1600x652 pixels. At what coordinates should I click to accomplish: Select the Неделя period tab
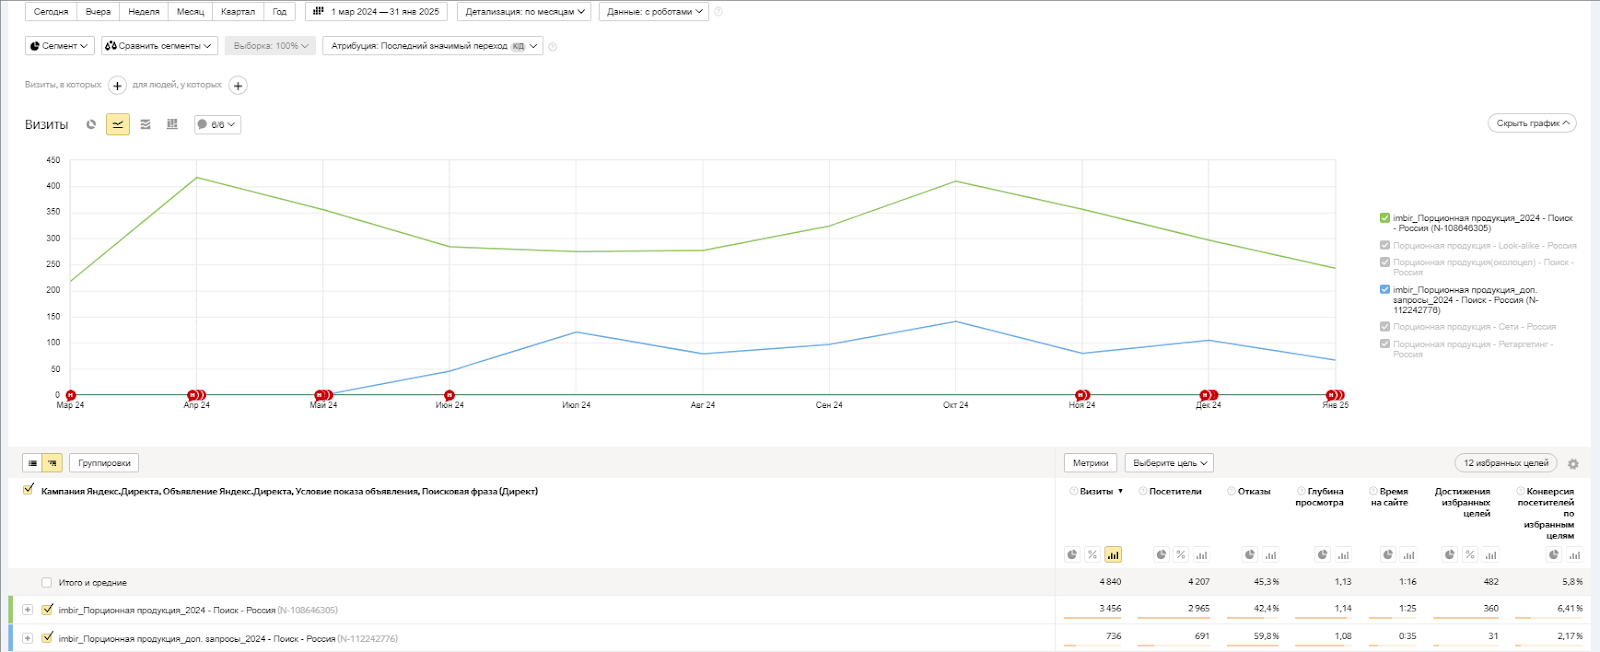(144, 12)
